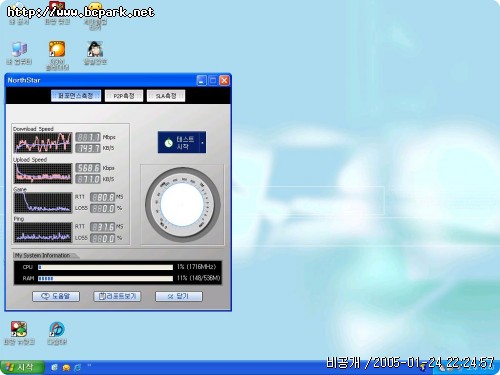The height and width of the screenshot is (375, 500).
Task: Open the red and green game shortcut
Action: point(19,329)
